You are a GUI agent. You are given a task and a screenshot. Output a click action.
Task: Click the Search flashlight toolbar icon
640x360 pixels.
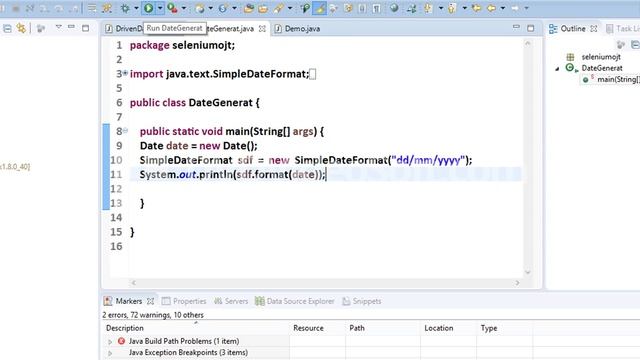coord(279,8)
